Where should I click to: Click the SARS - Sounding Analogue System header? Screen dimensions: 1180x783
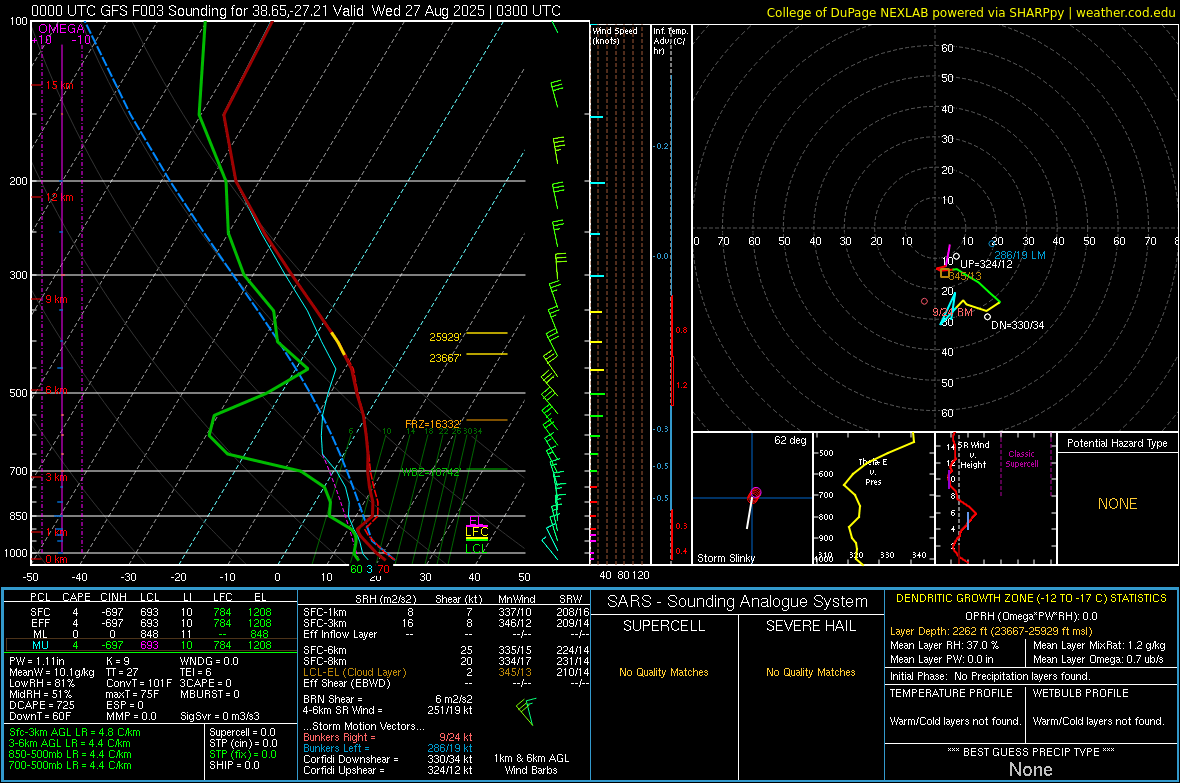[x=738, y=602]
